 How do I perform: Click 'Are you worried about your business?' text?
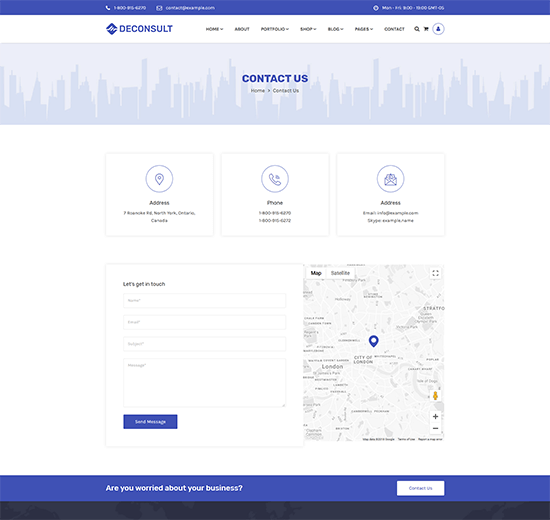(x=174, y=488)
